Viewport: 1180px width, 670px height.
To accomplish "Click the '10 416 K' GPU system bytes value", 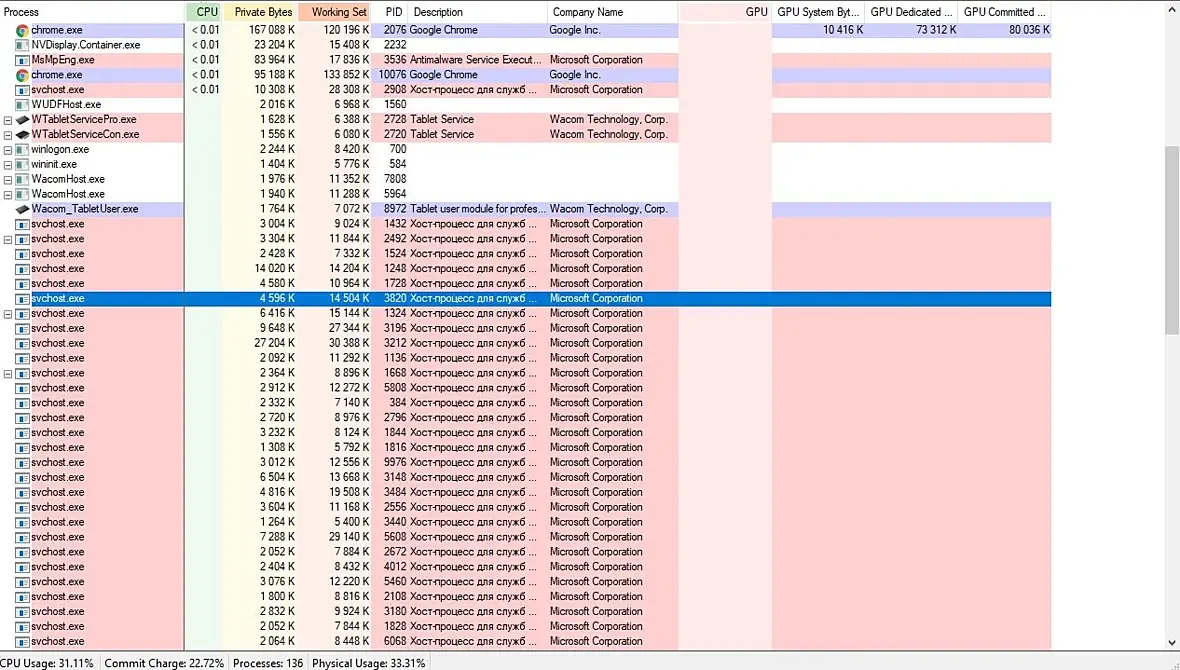I will 843,30.
